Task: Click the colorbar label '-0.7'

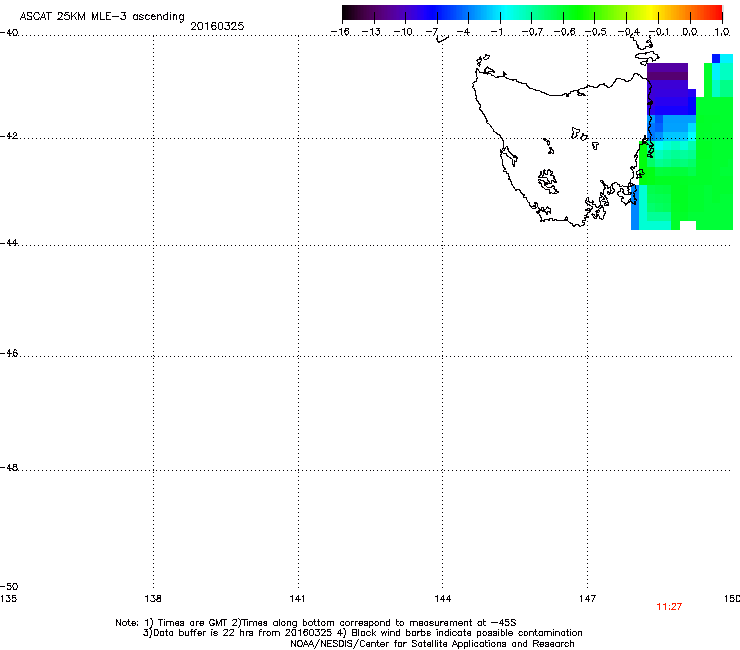Action: (532, 32)
